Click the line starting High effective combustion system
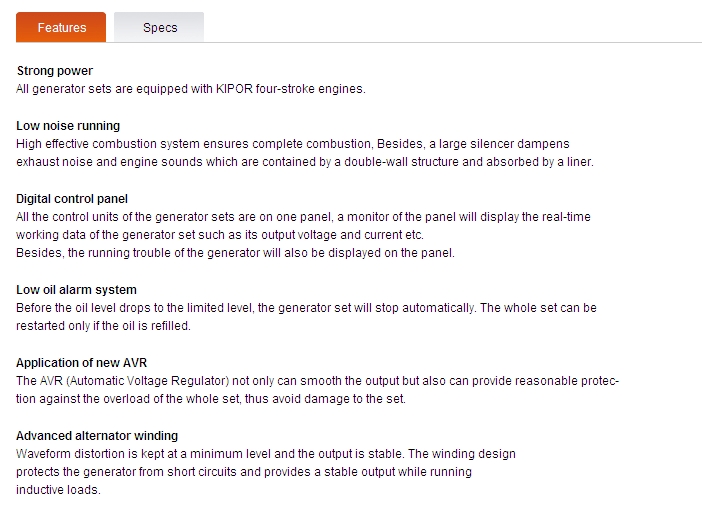 (x=292, y=144)
